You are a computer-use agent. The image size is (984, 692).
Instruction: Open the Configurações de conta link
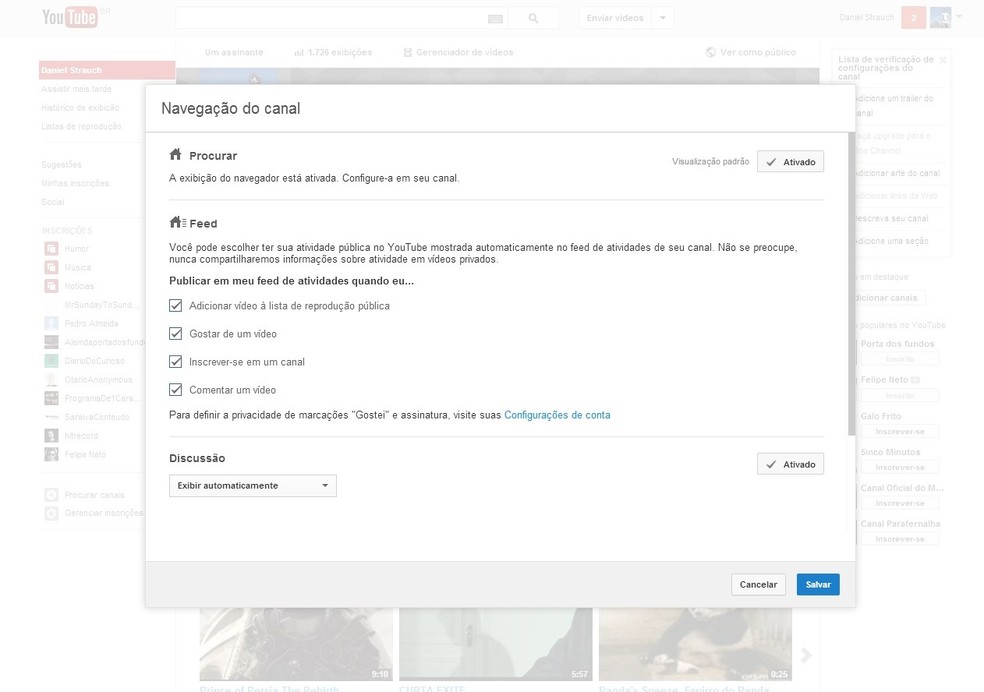coord(556,414)
